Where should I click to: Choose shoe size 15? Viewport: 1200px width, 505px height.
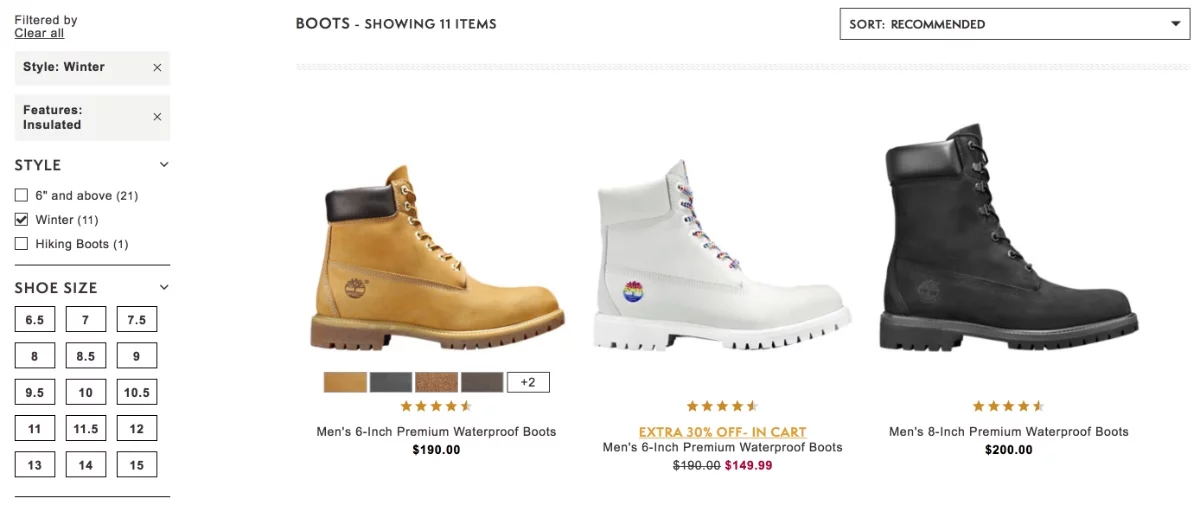[137, 465]
